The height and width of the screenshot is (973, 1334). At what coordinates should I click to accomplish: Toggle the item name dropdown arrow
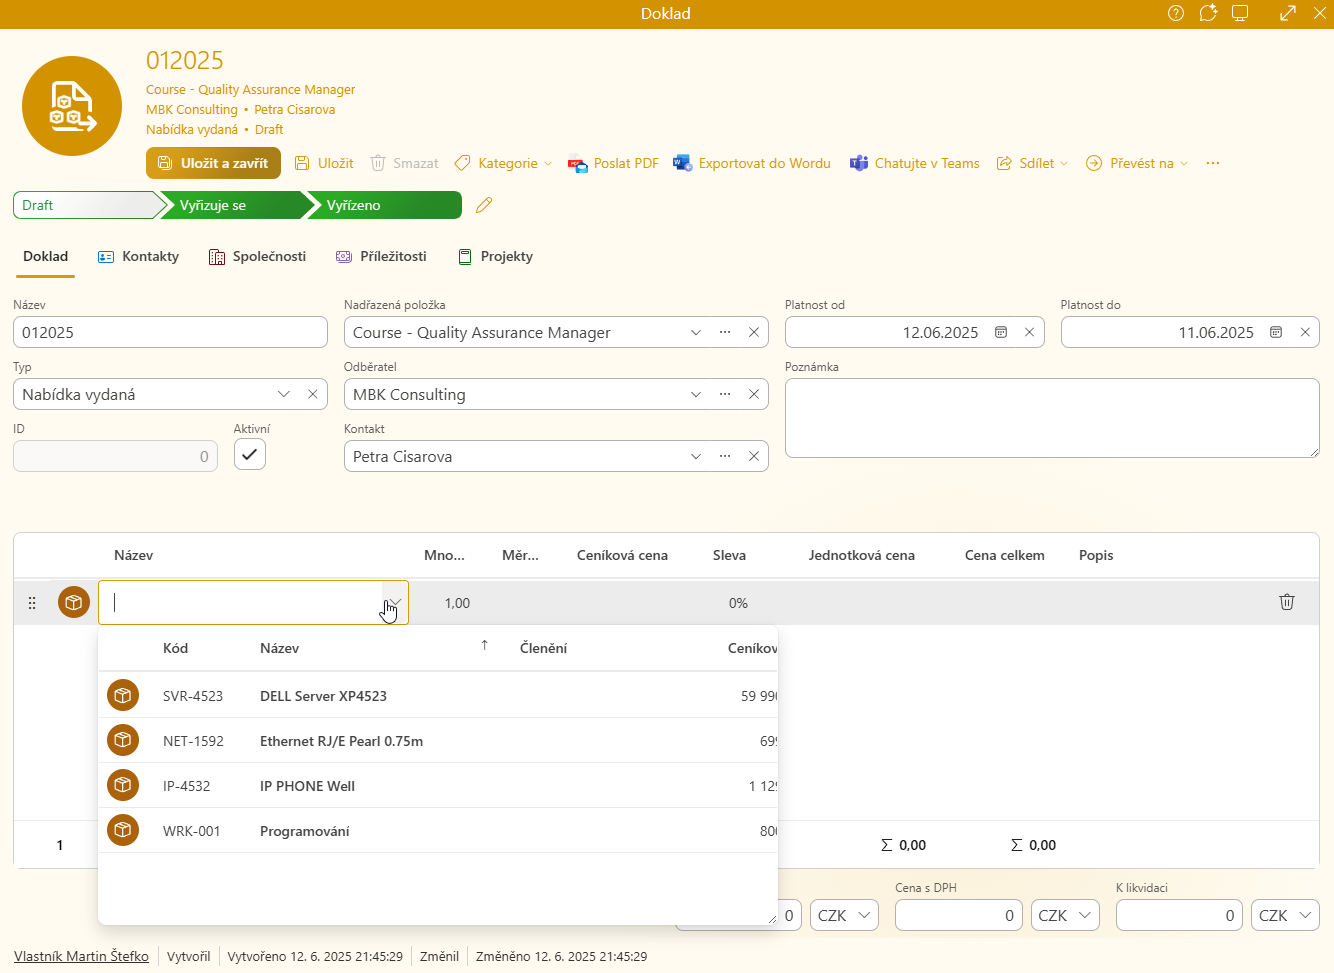click(396, 602)
